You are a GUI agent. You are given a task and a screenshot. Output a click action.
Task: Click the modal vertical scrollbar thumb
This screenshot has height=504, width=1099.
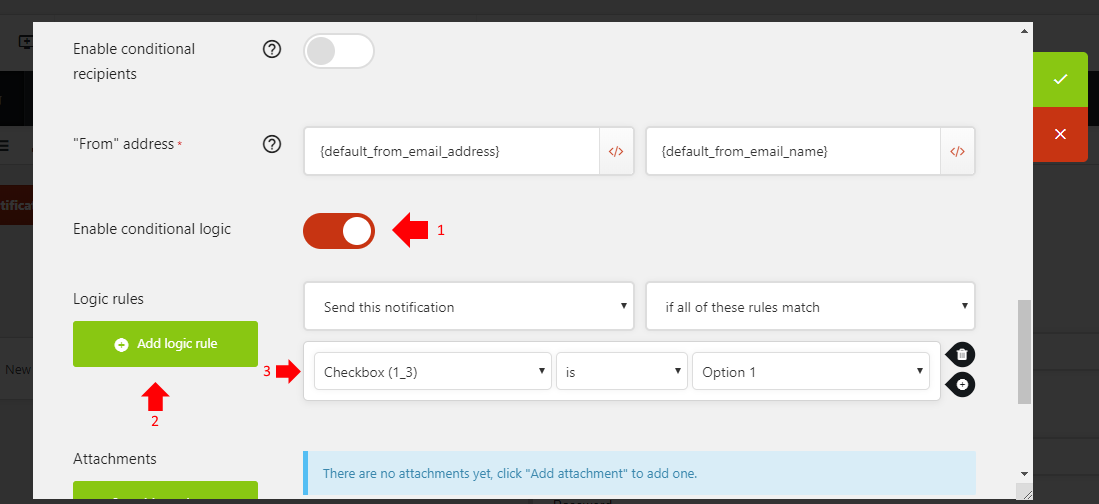[1024, 350]
